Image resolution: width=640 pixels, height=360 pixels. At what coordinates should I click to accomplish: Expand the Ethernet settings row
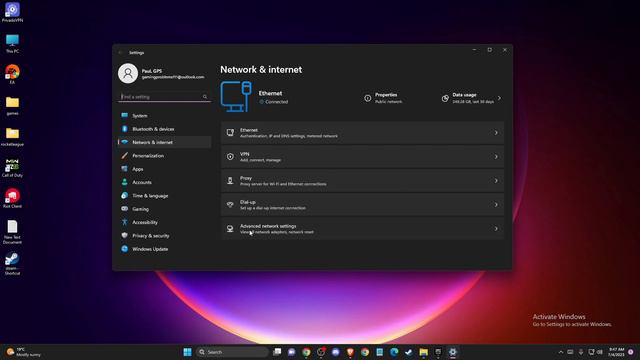[x=362, y=133]
